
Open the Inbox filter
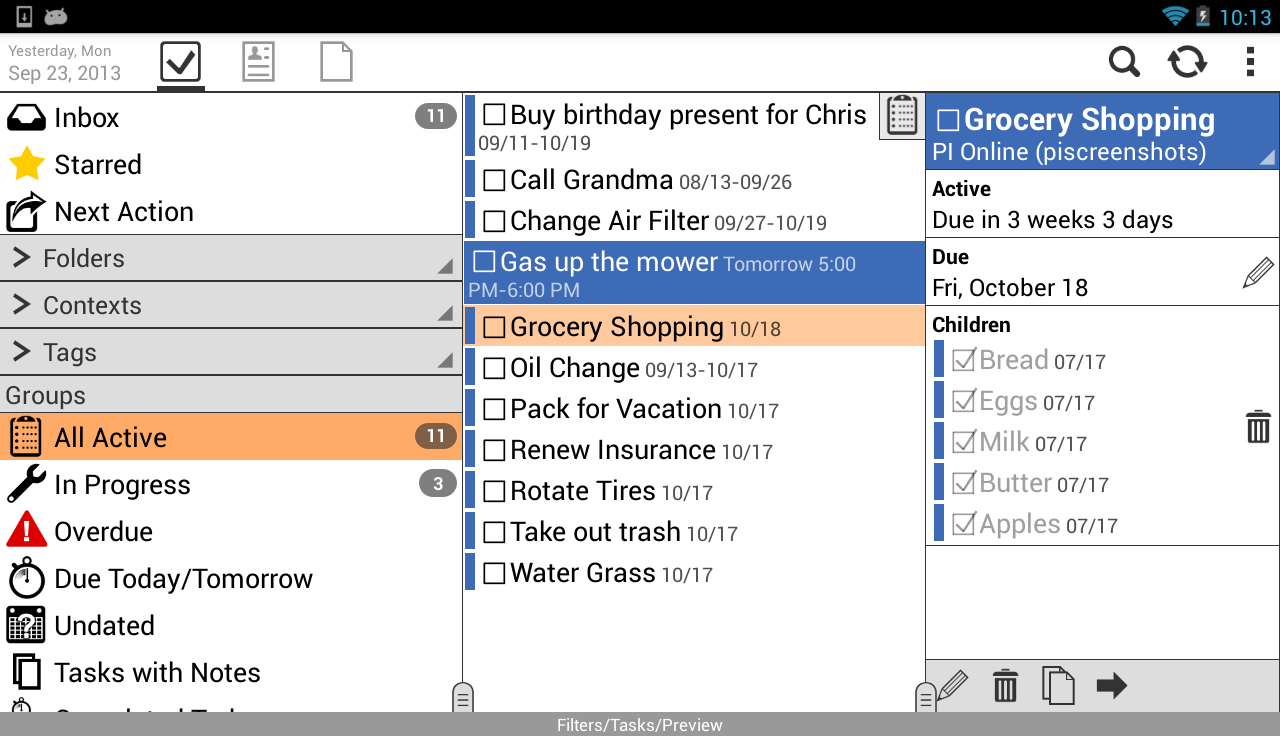tap(87, 118)
